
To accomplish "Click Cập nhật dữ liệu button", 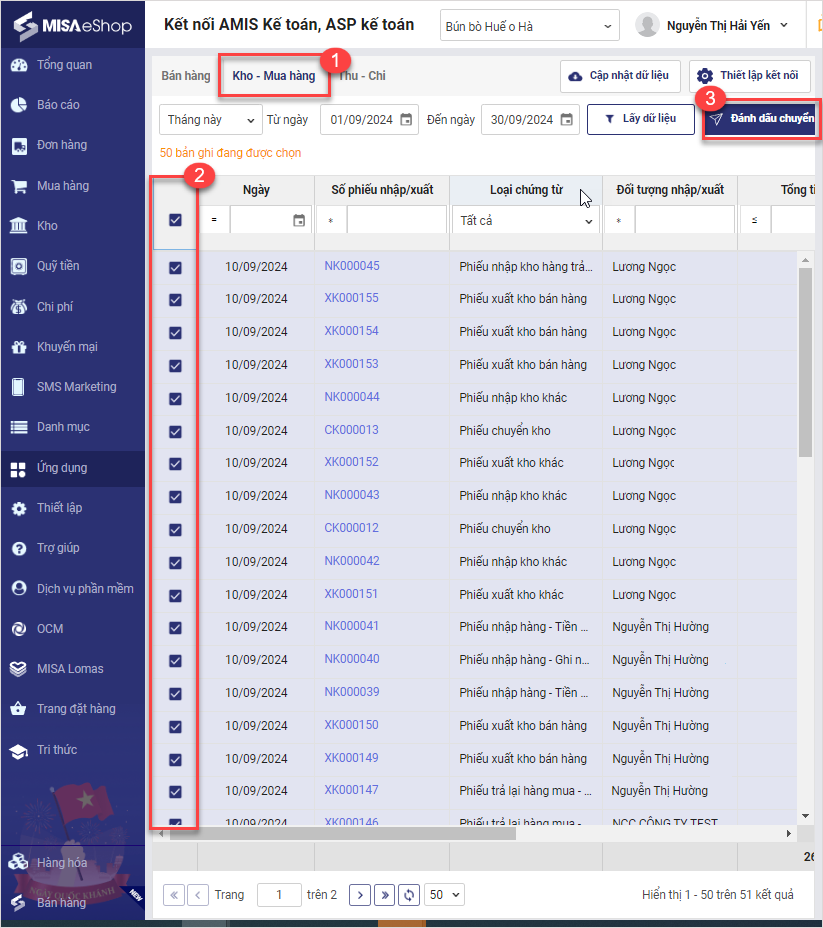I will click(620, 76).
